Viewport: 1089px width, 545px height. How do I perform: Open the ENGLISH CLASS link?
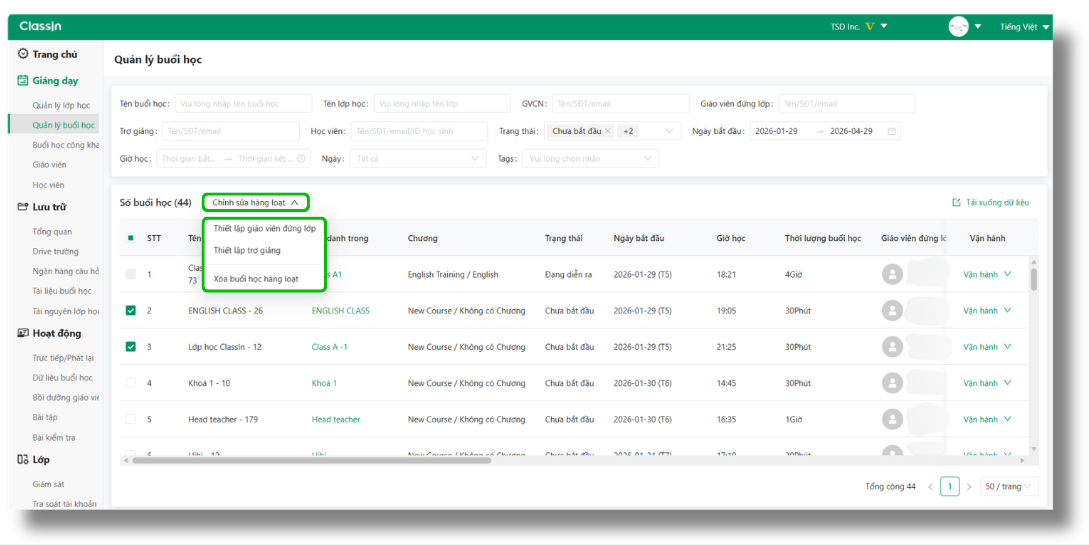pos(340,311)
